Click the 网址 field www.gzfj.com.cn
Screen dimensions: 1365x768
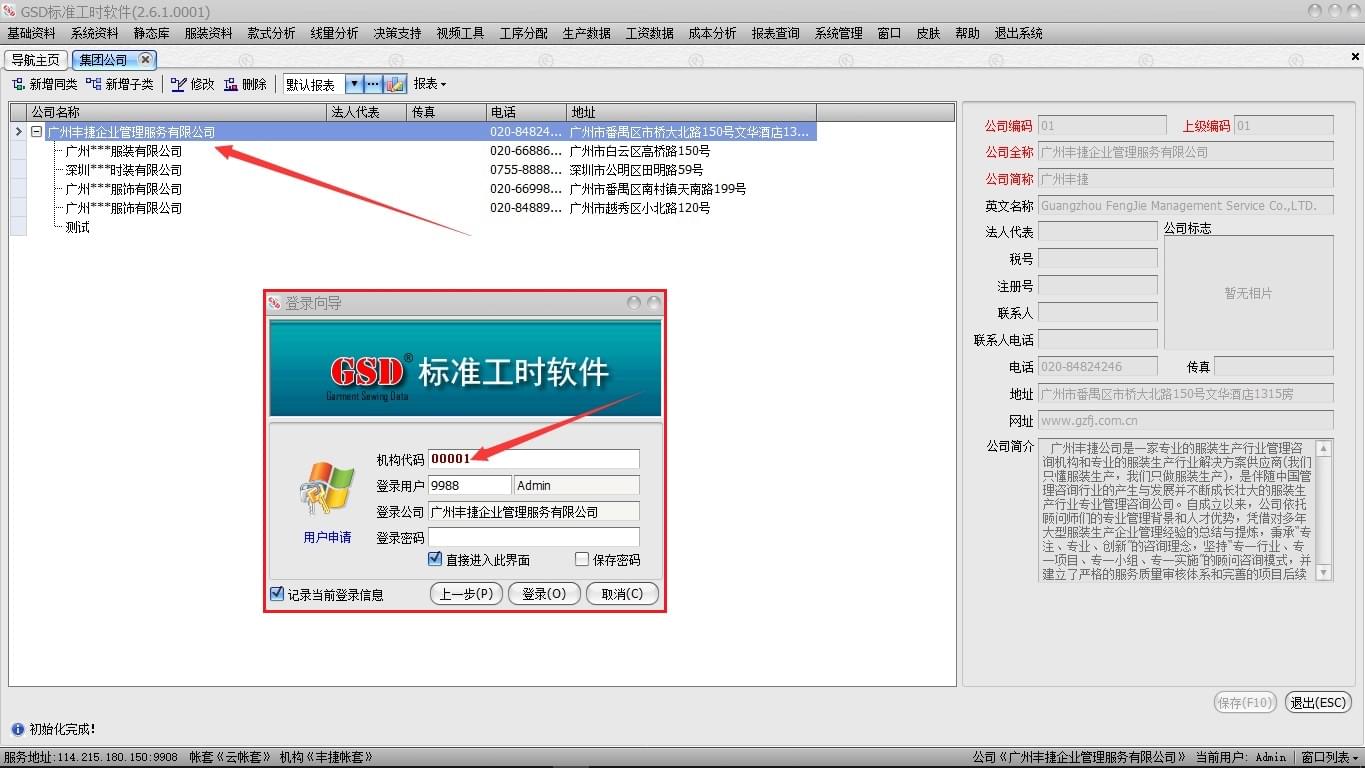click(x=1185, y=421)
